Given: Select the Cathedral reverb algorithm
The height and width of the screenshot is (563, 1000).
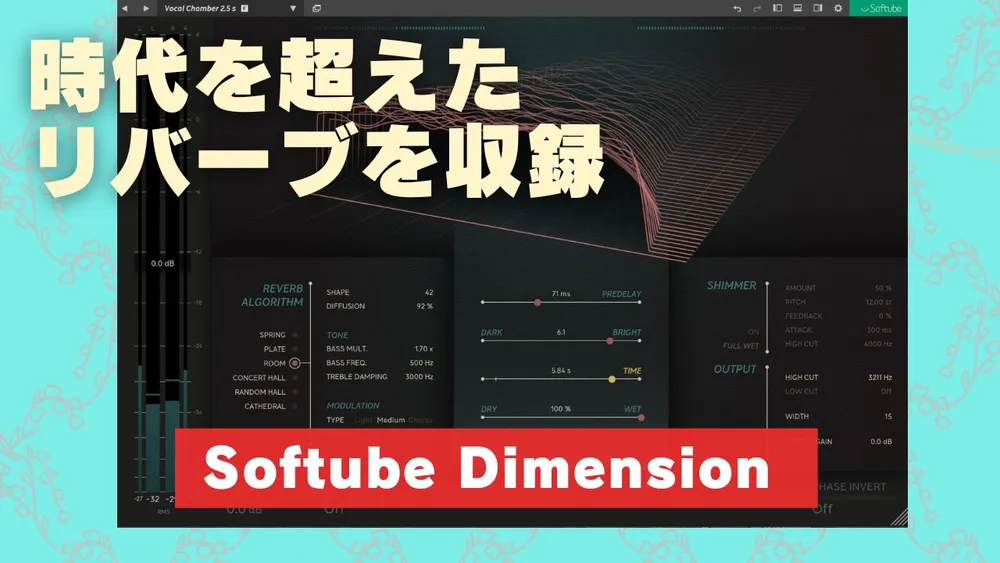Looking at the screenshot, I should click(x=294, y=406).
